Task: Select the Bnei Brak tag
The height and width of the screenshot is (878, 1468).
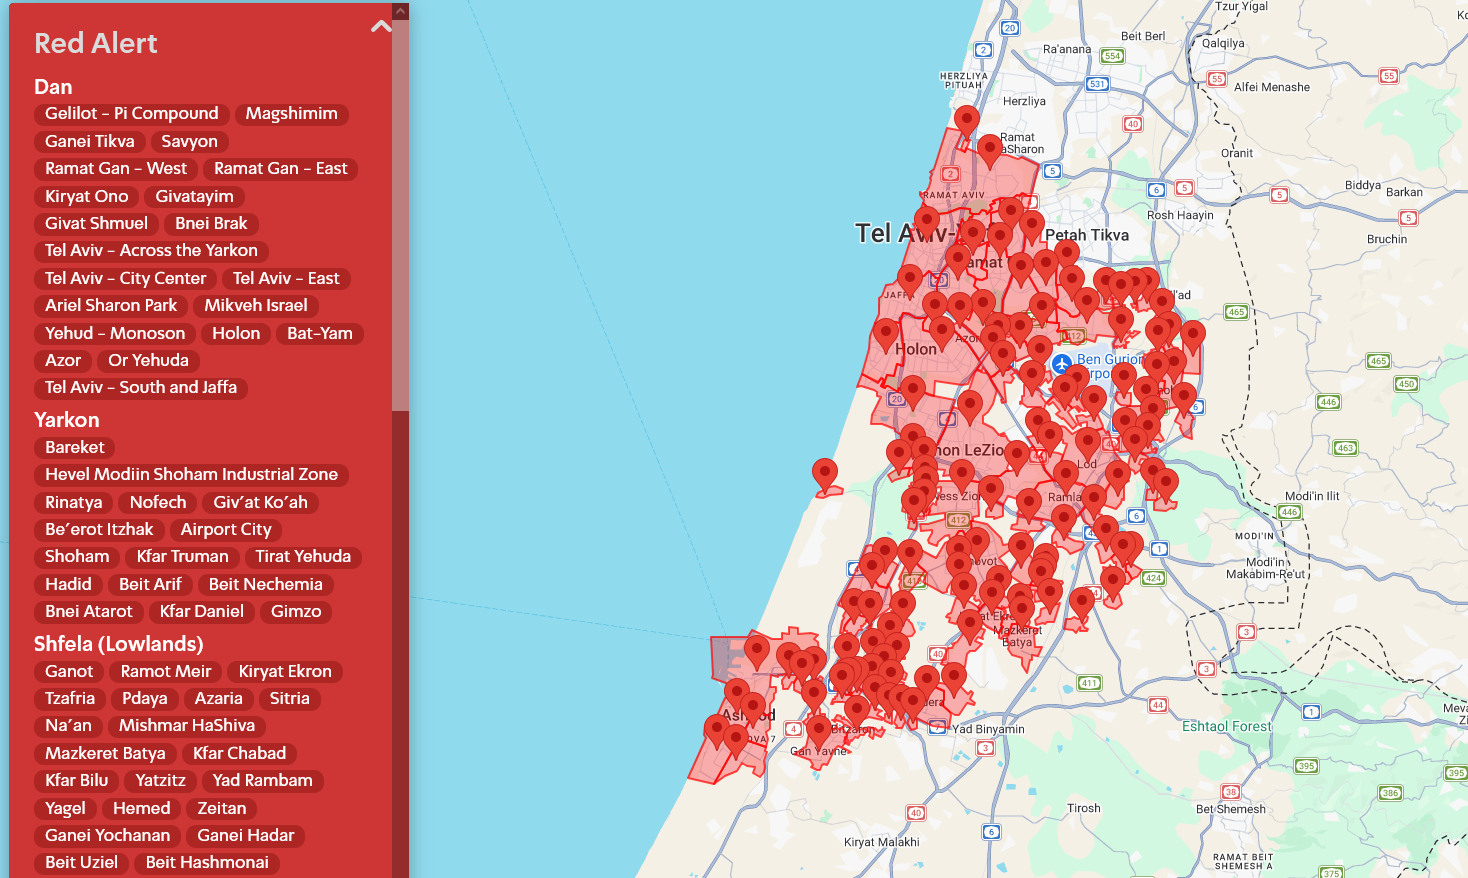Action: (211, 224)
